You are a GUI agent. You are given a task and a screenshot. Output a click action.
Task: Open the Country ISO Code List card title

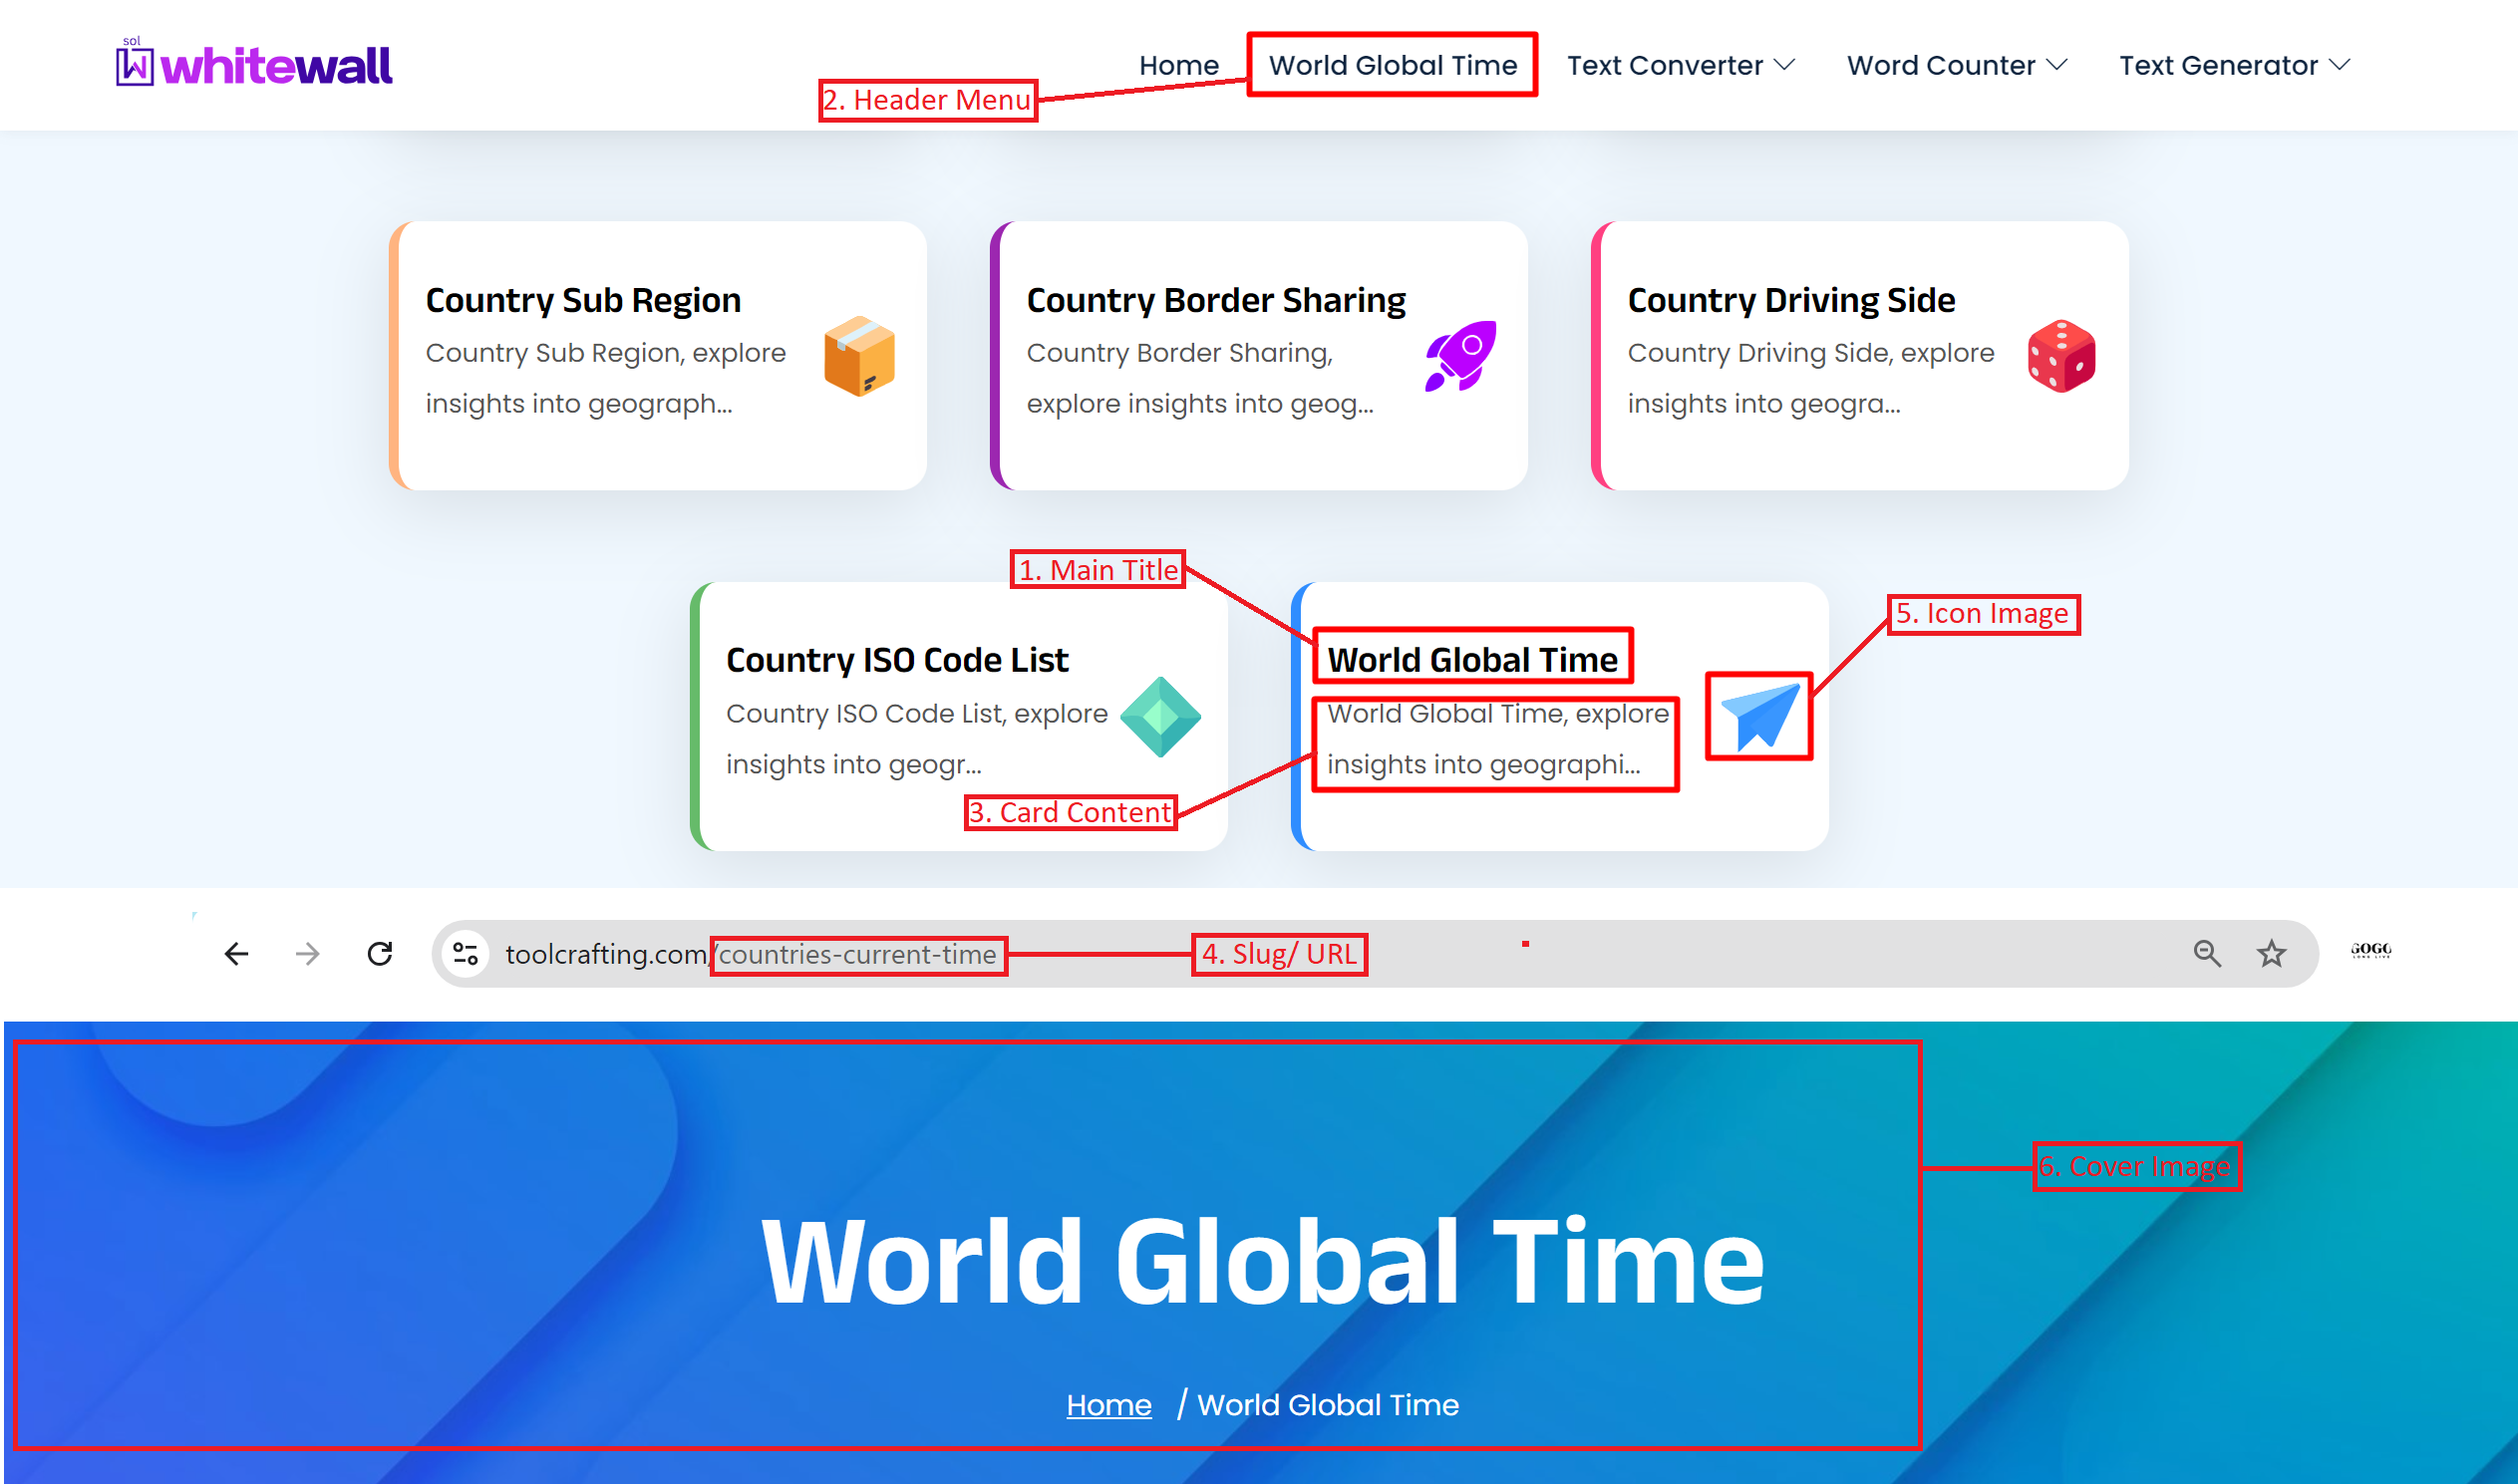(x=897, y=660)
